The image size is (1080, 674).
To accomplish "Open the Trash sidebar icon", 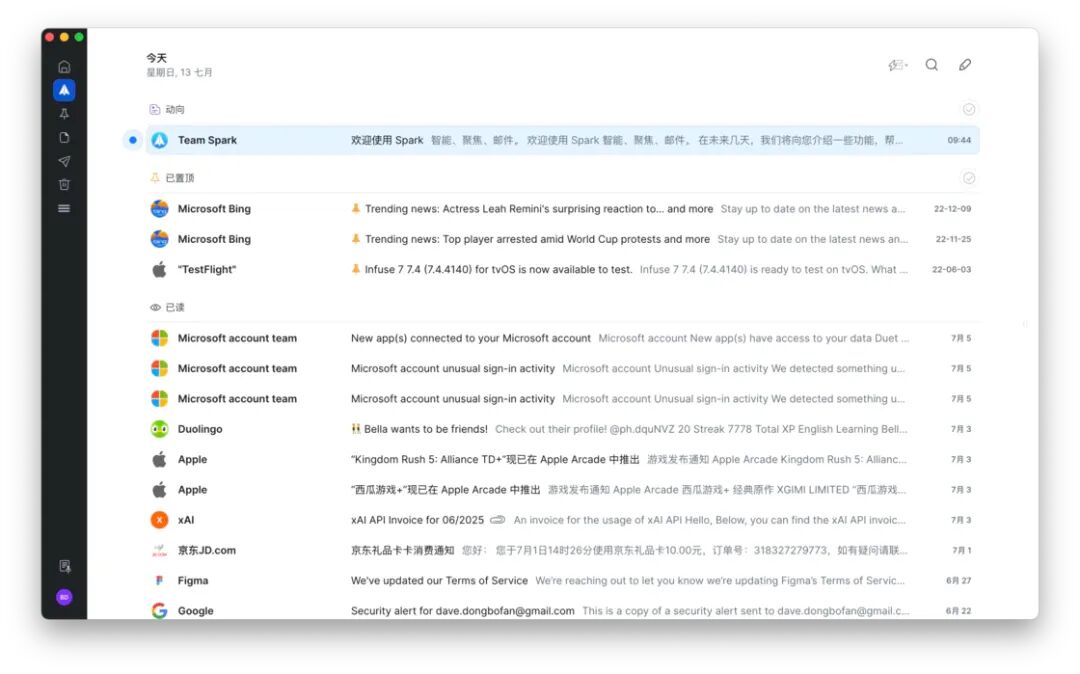I will (x=64, y=185).
